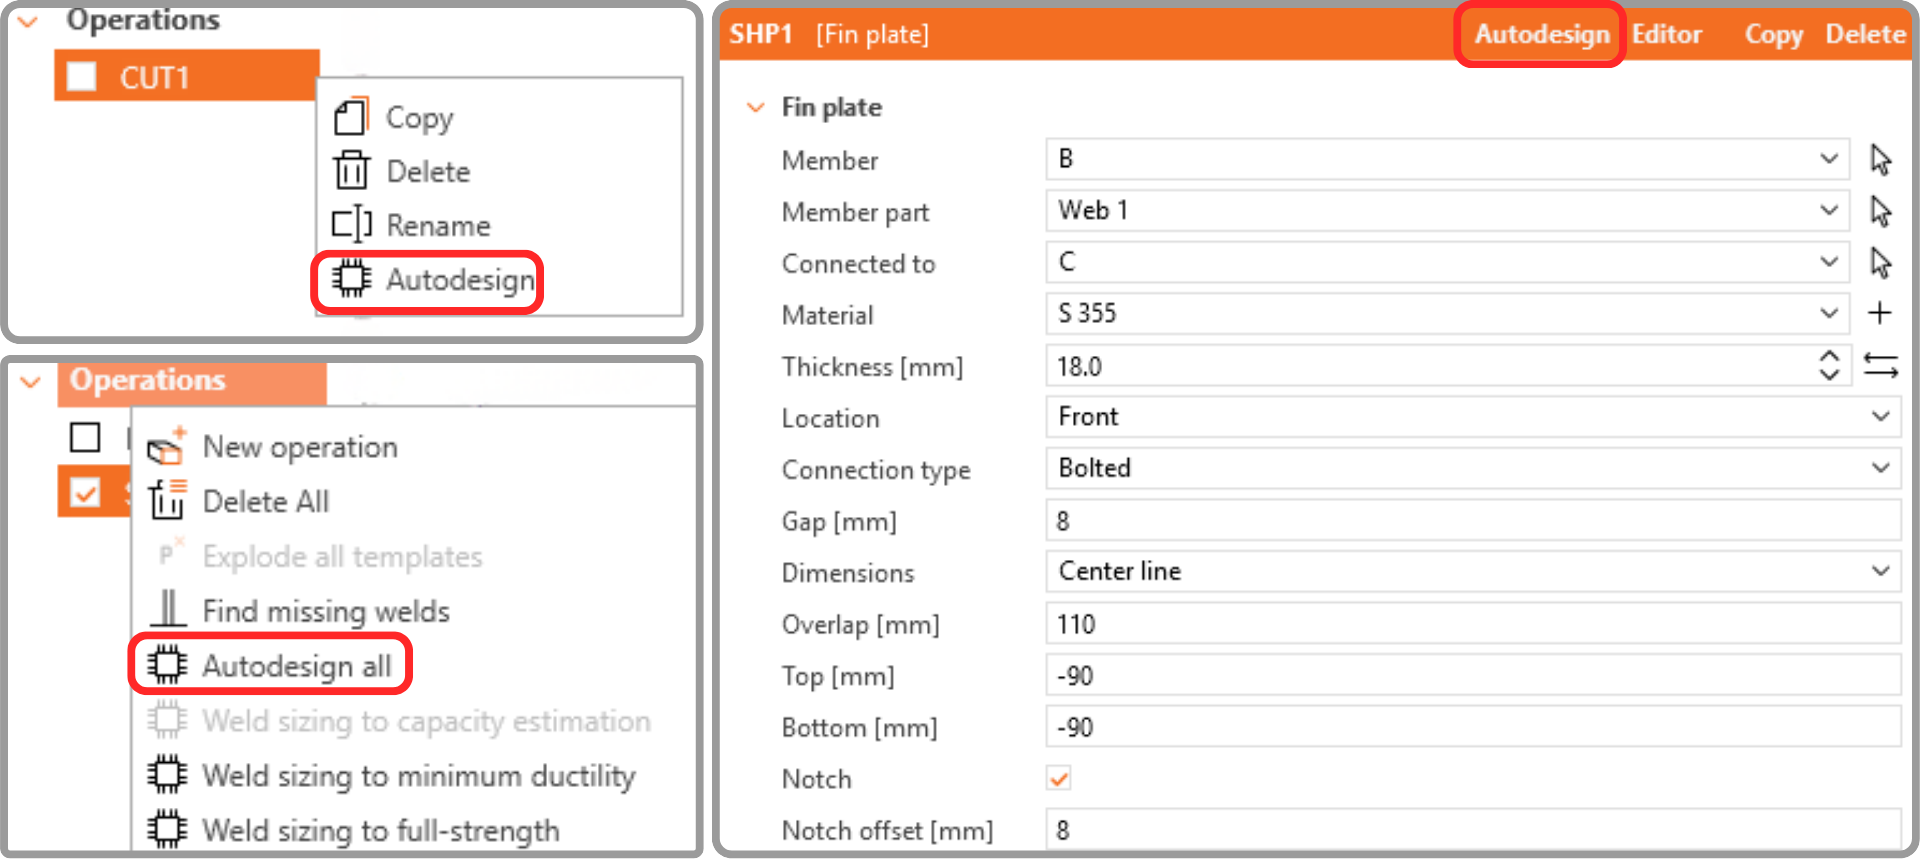Click the pick cursor icon beside Connected to
Viewport: 1920px width, 859px height.
click(x=1880, y=263)
